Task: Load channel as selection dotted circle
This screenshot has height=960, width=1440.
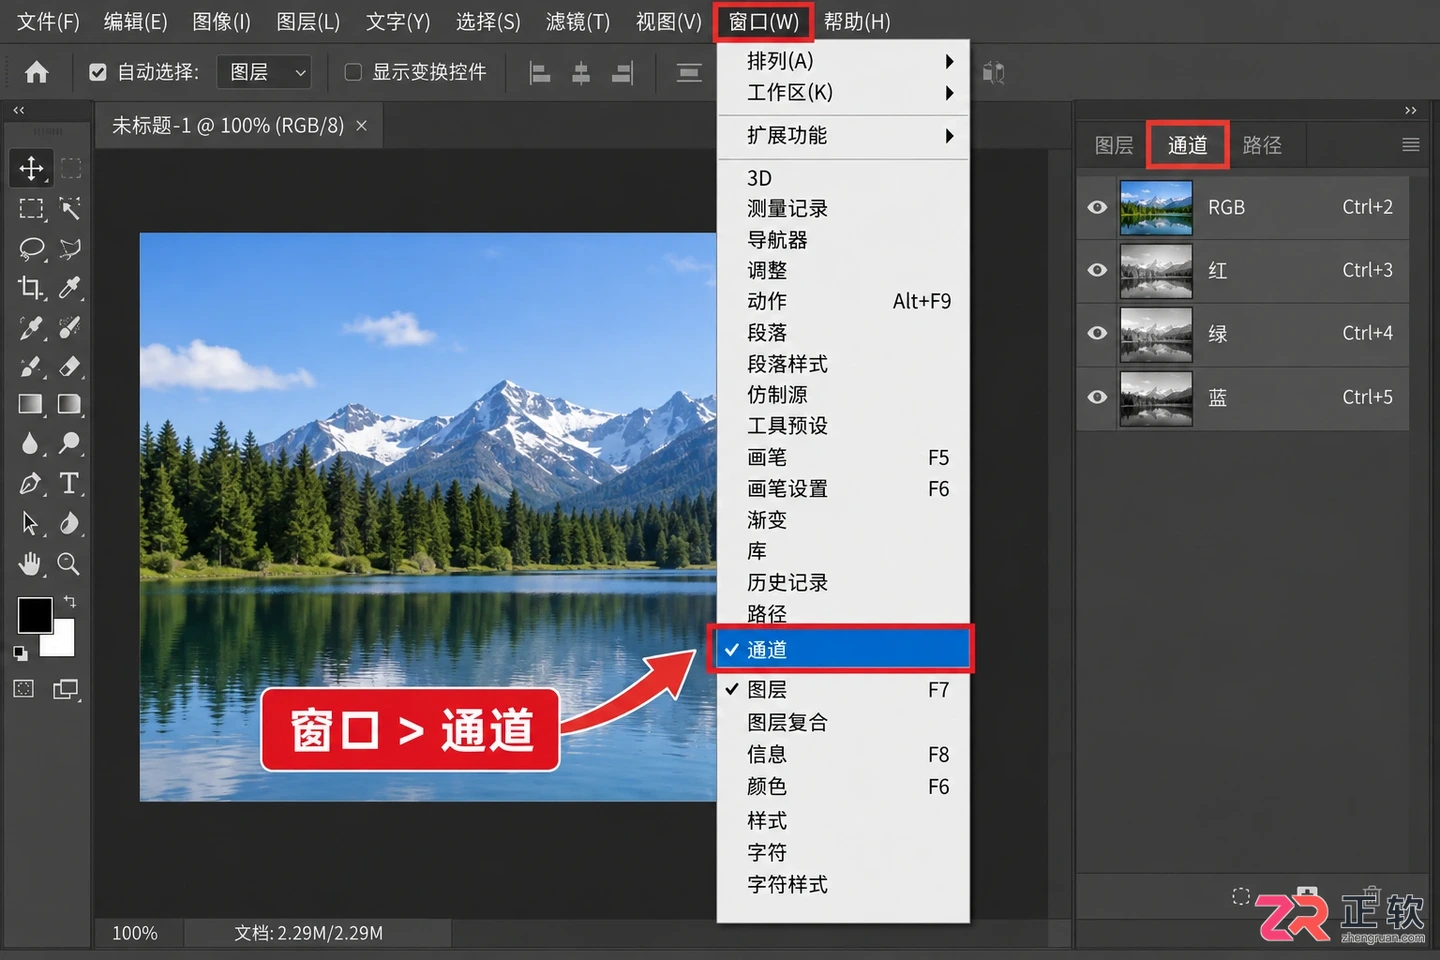Action: [1241, 896]
